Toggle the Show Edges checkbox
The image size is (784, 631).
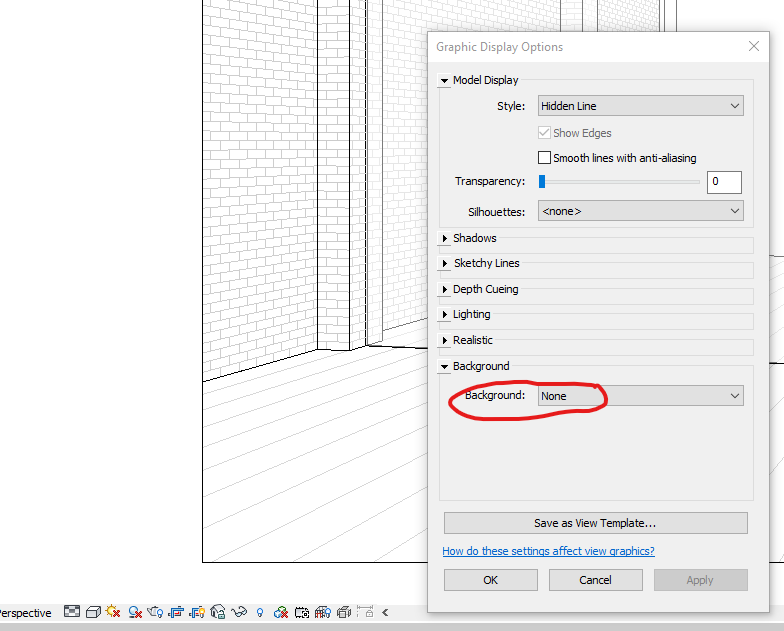coord(544,132)
